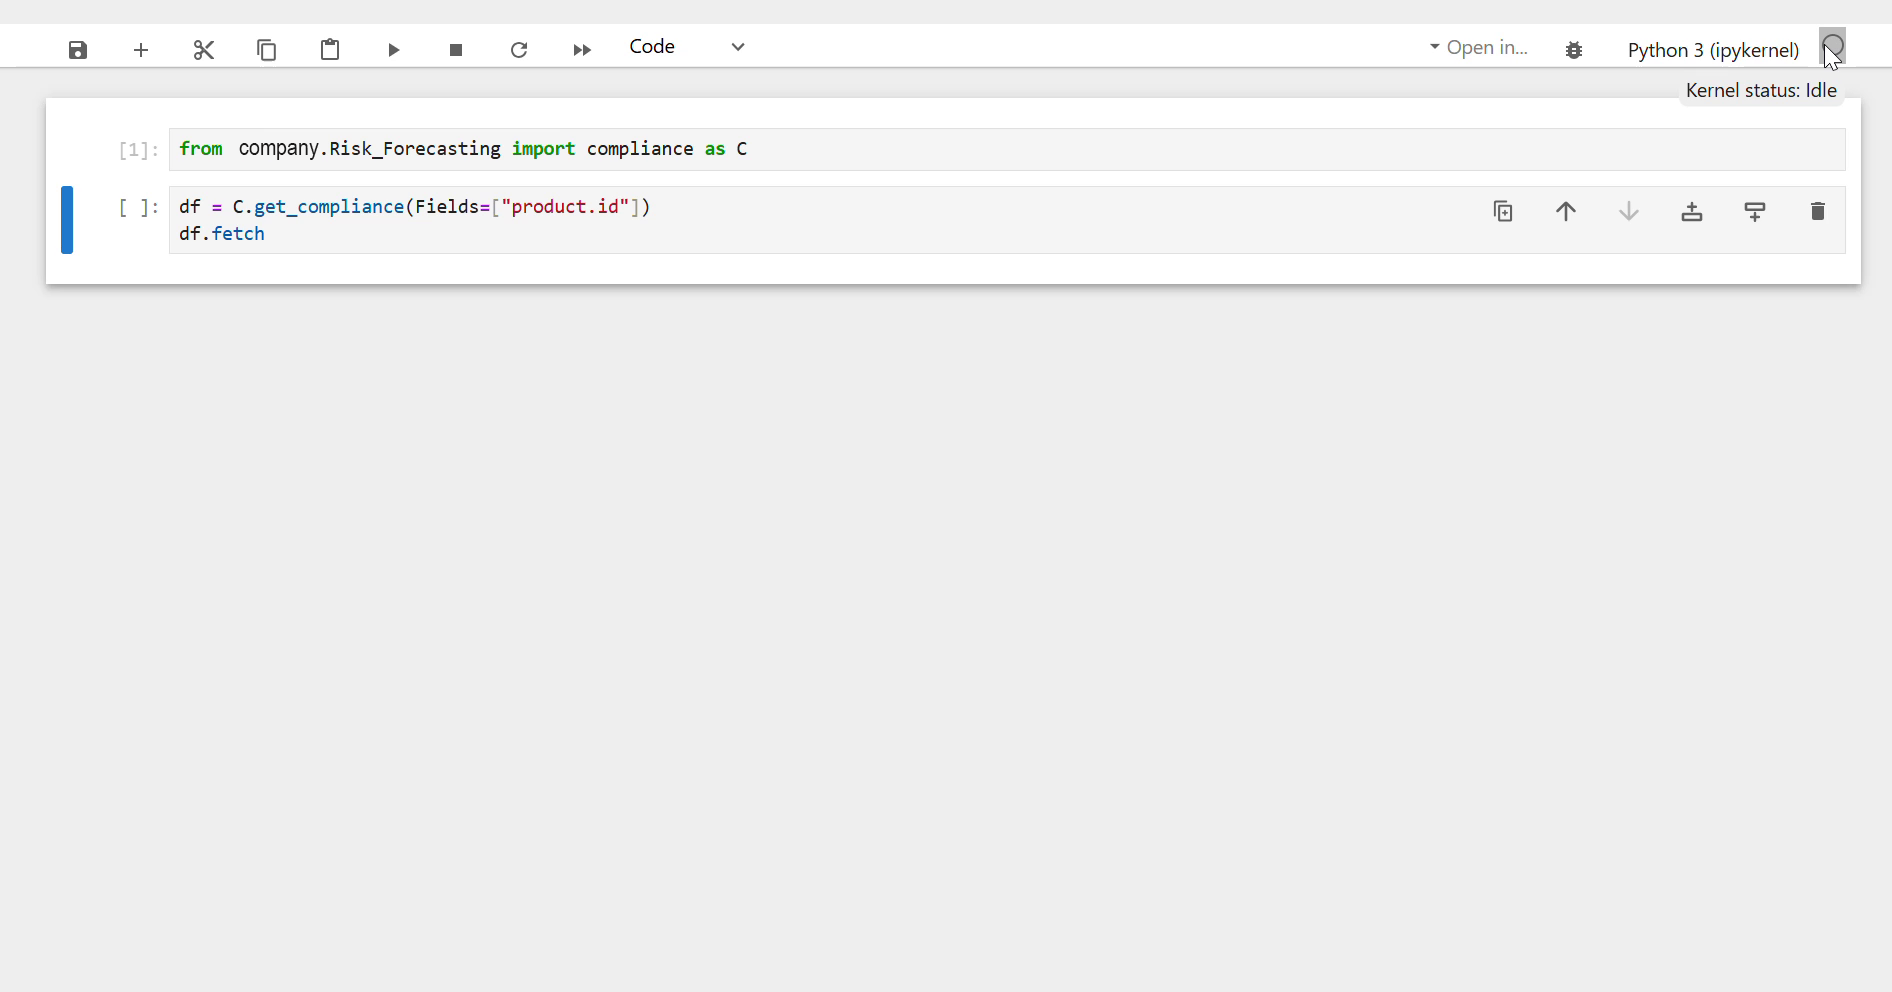This screenshot has width=1892, height=992.
Task: Enable the debugger bug icon
Action: (x=1574, y=50)
